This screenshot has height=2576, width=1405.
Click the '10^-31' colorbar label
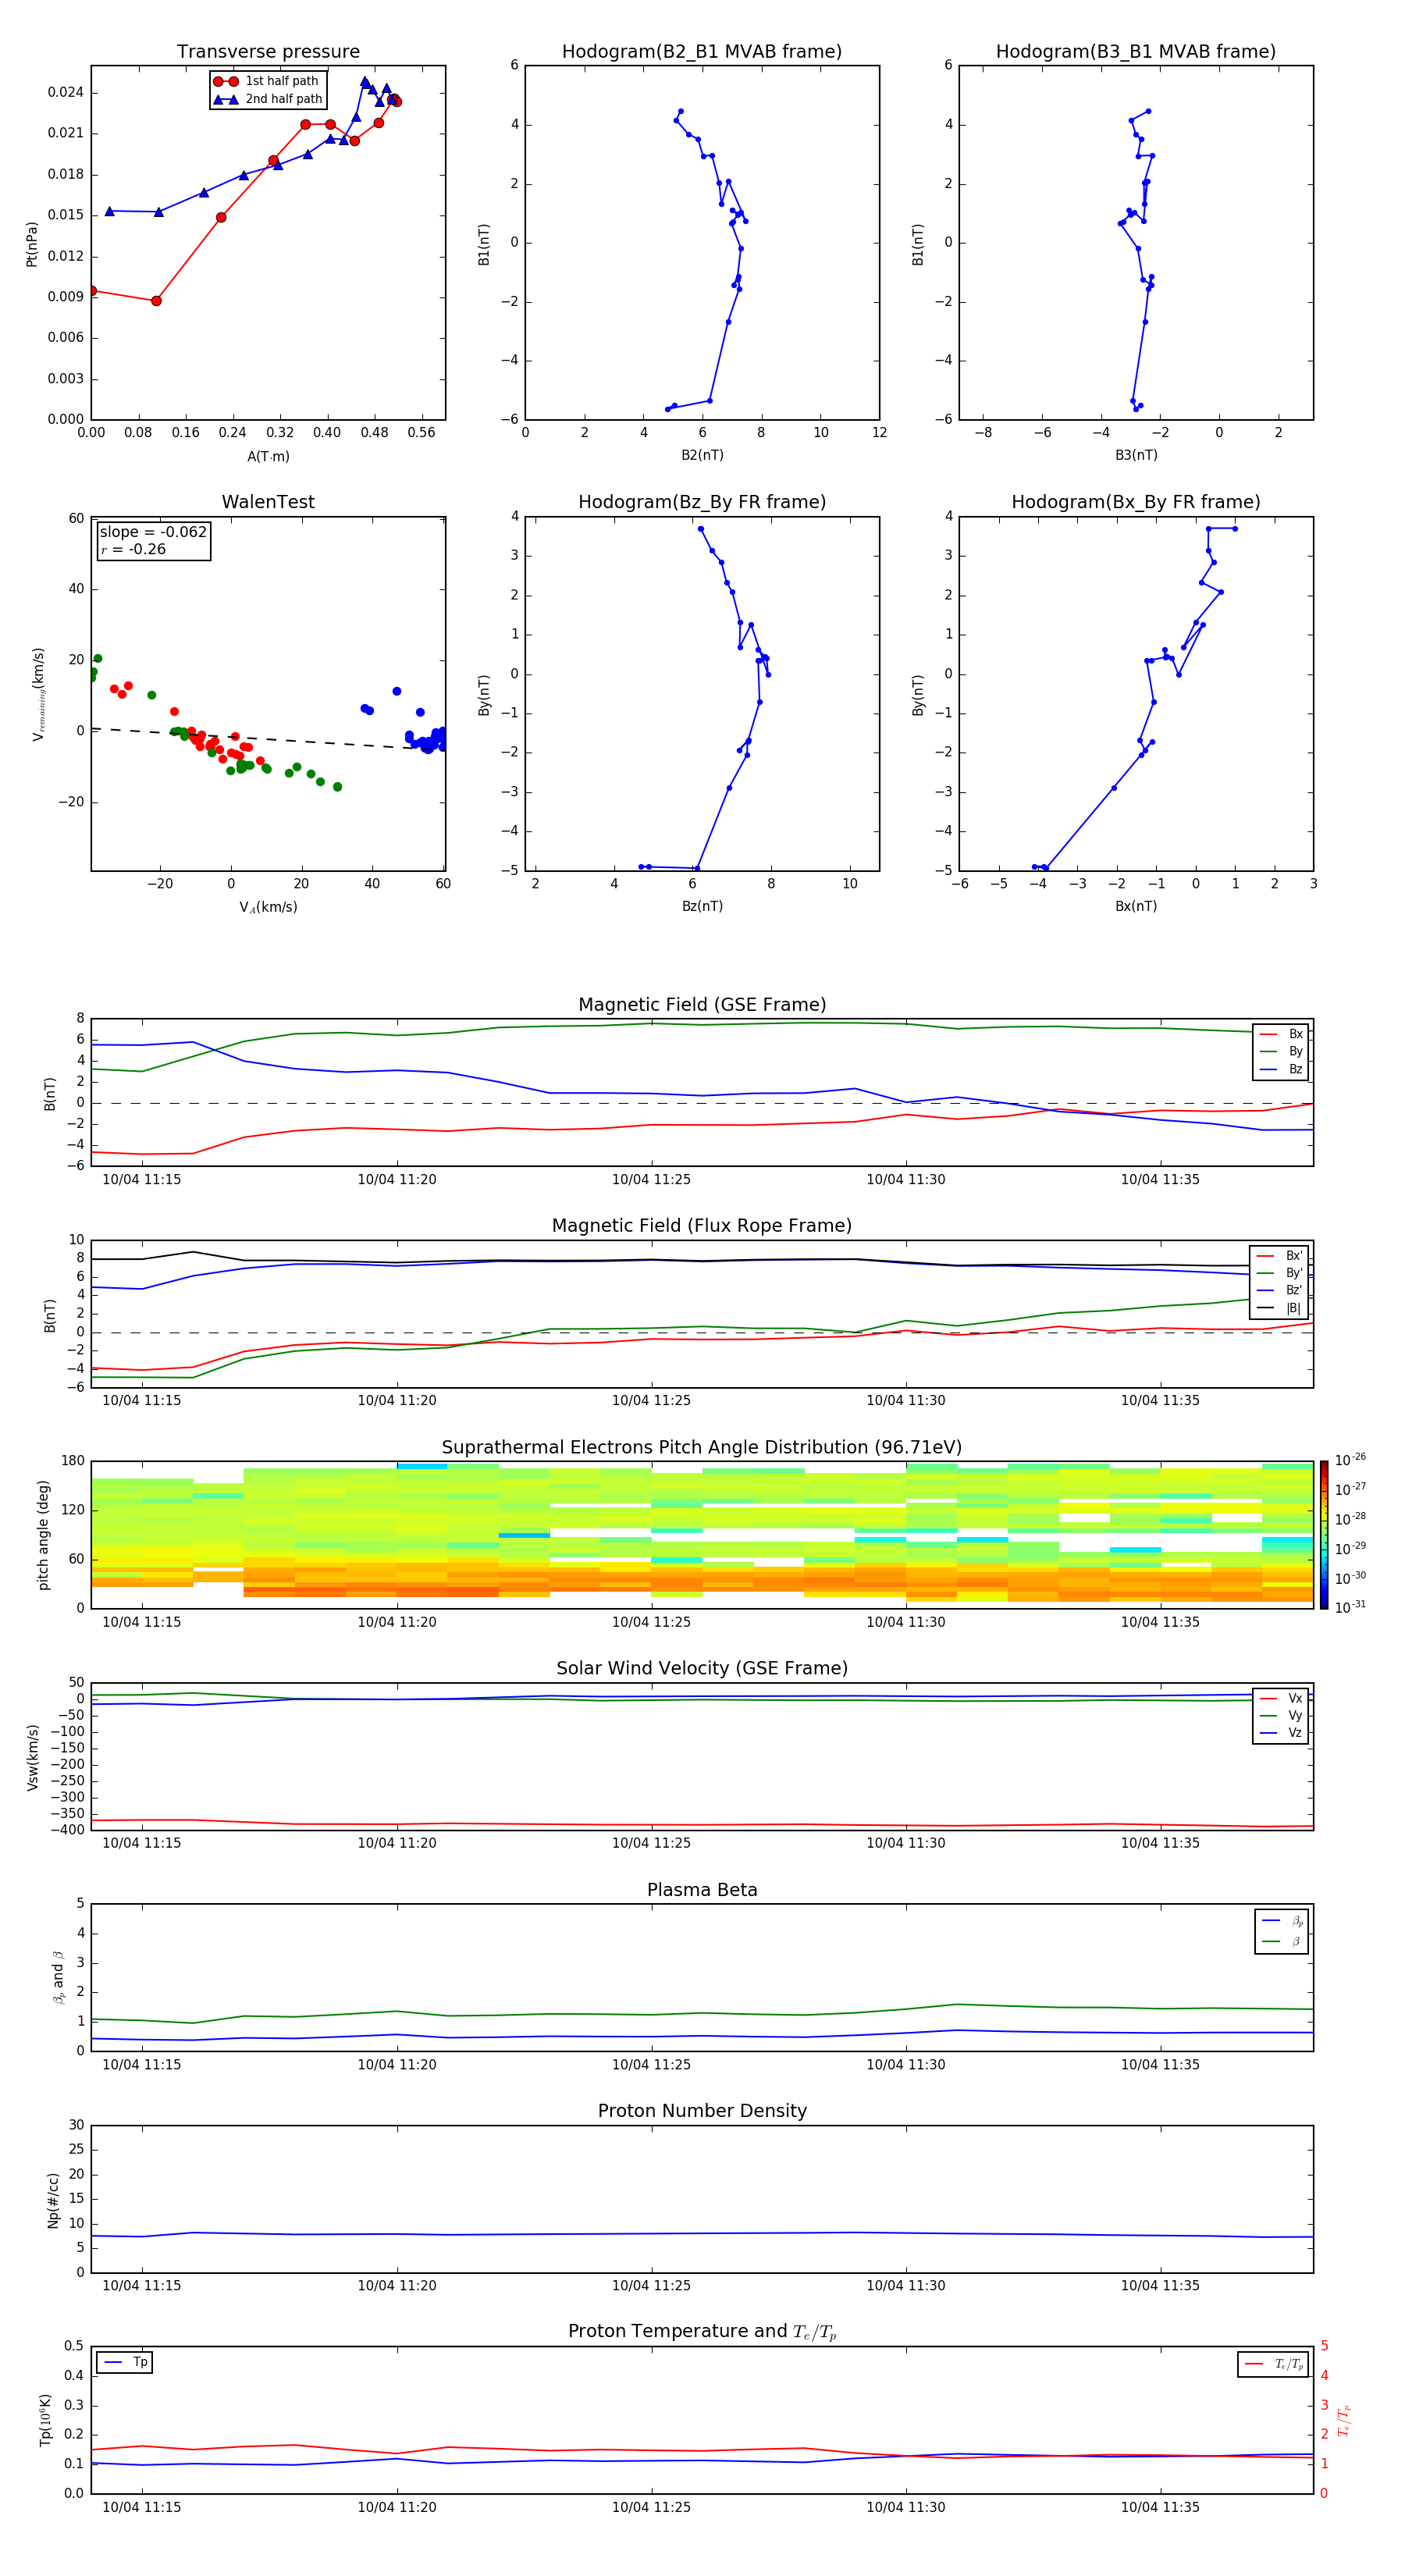pos(1350,1607)
